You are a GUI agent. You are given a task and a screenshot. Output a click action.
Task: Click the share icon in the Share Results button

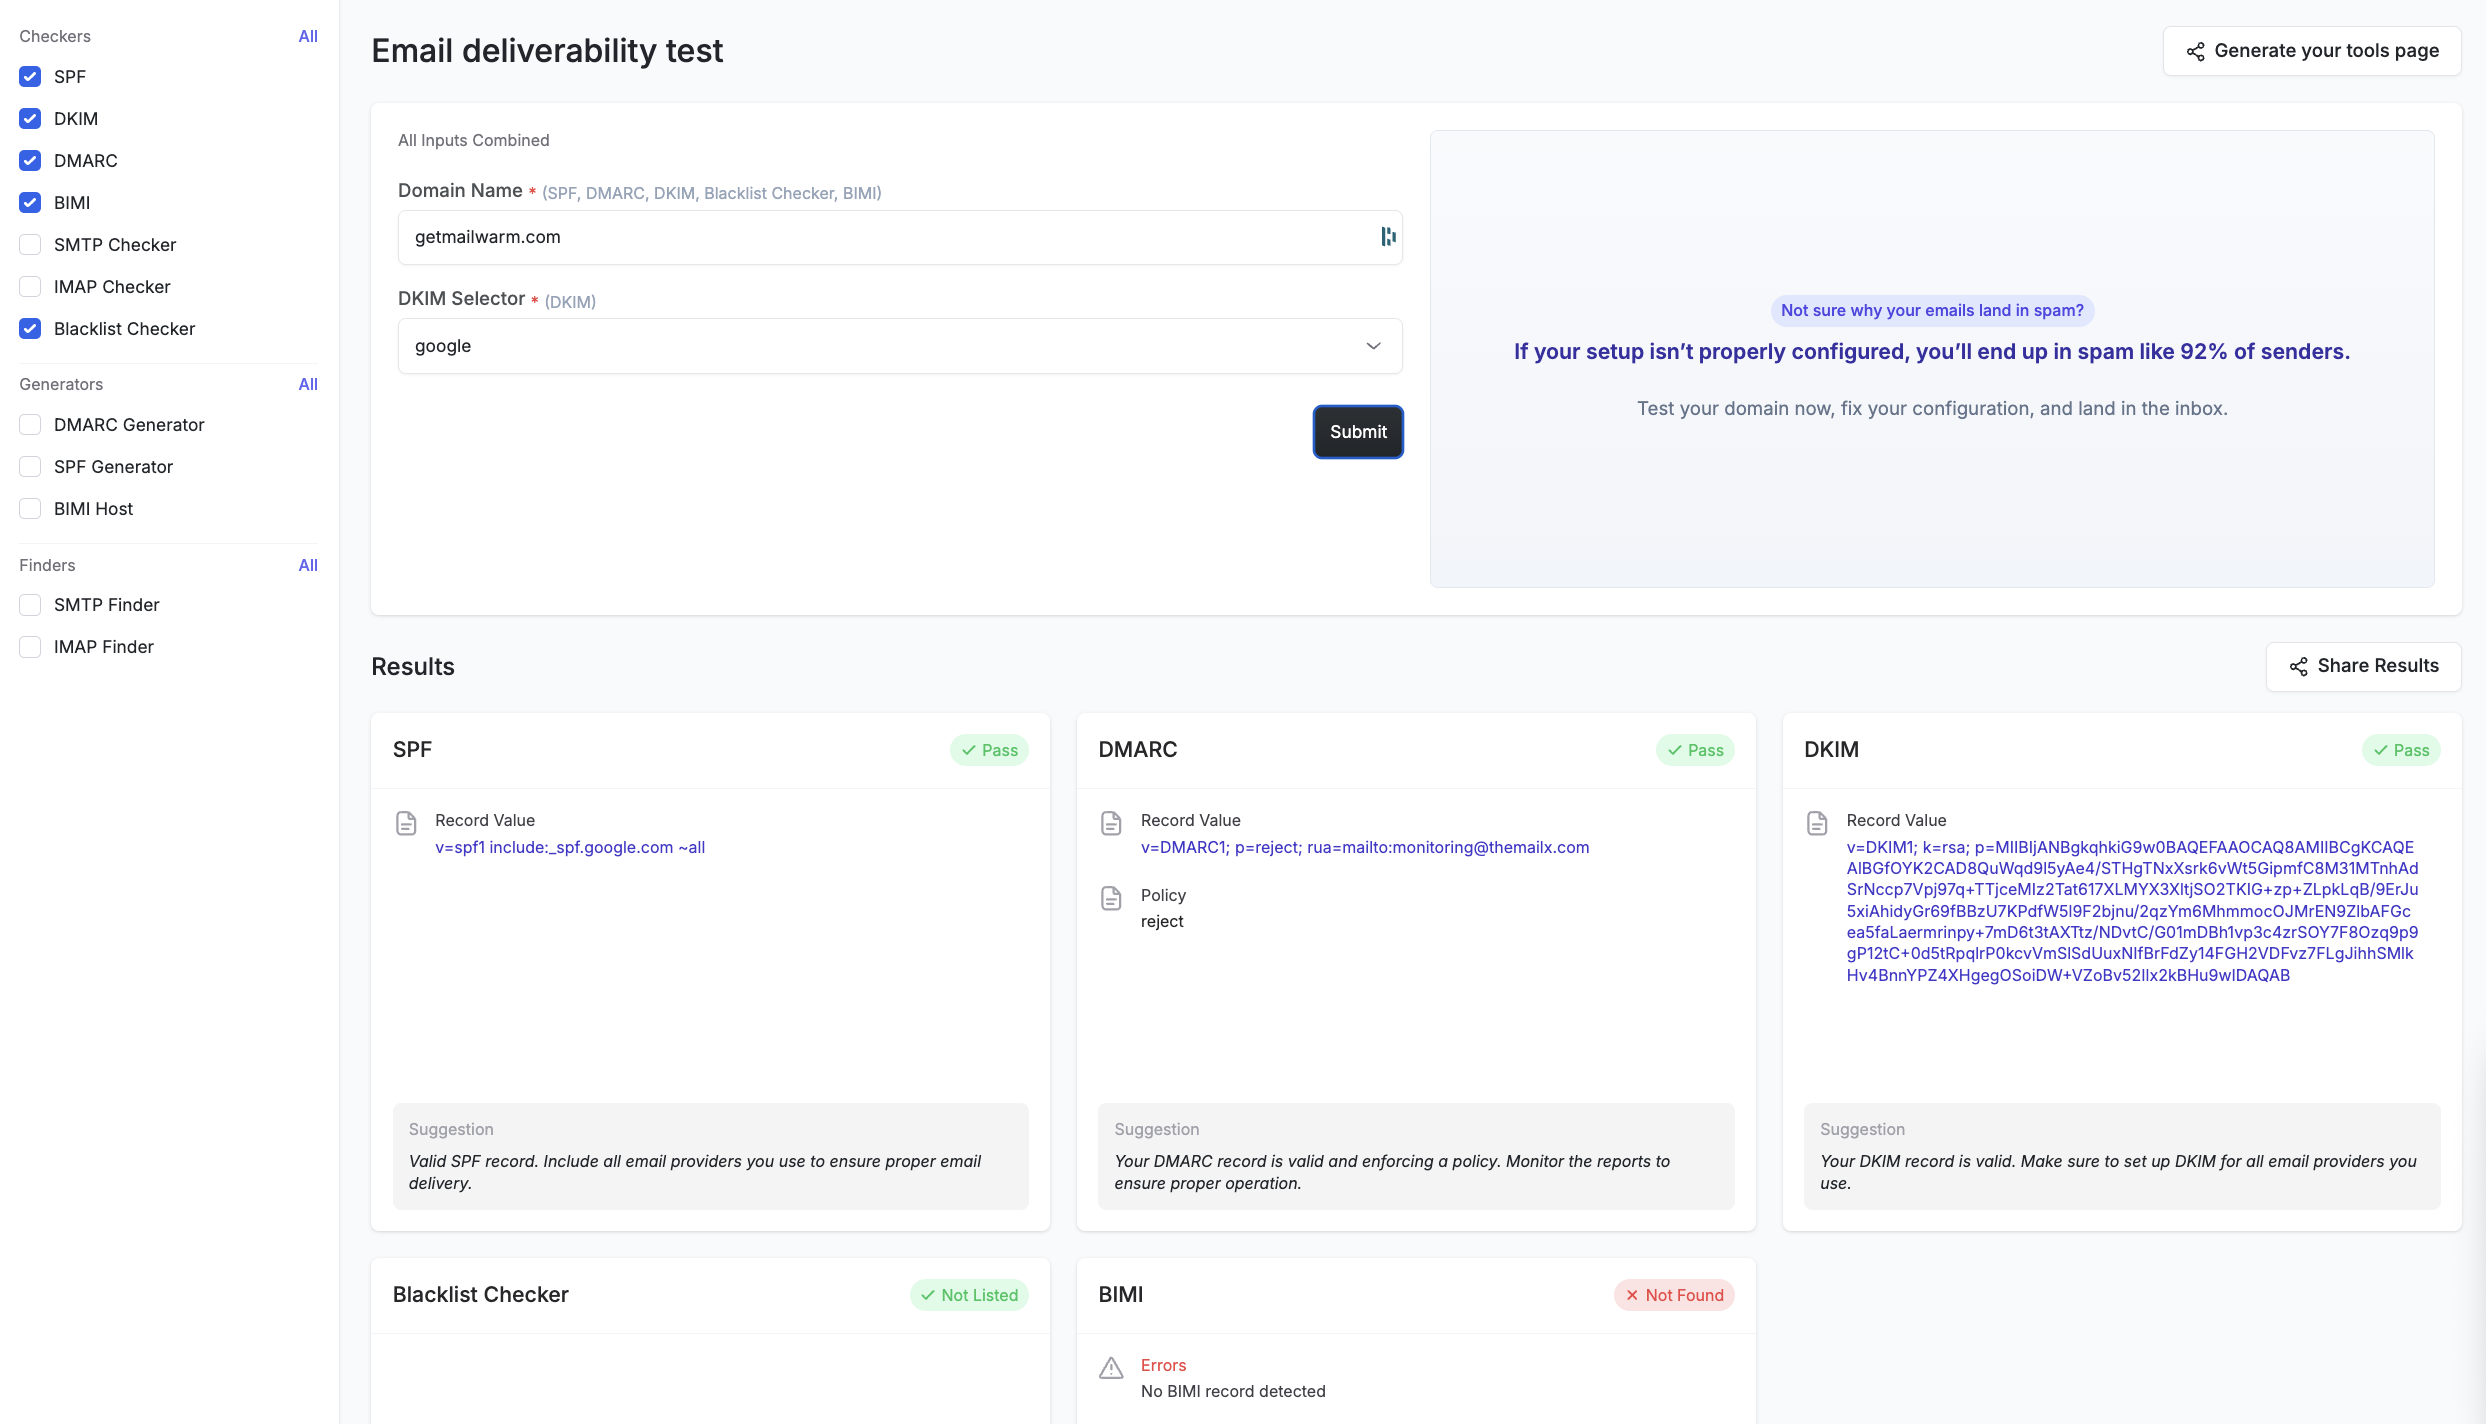[x=2298, y=667]
